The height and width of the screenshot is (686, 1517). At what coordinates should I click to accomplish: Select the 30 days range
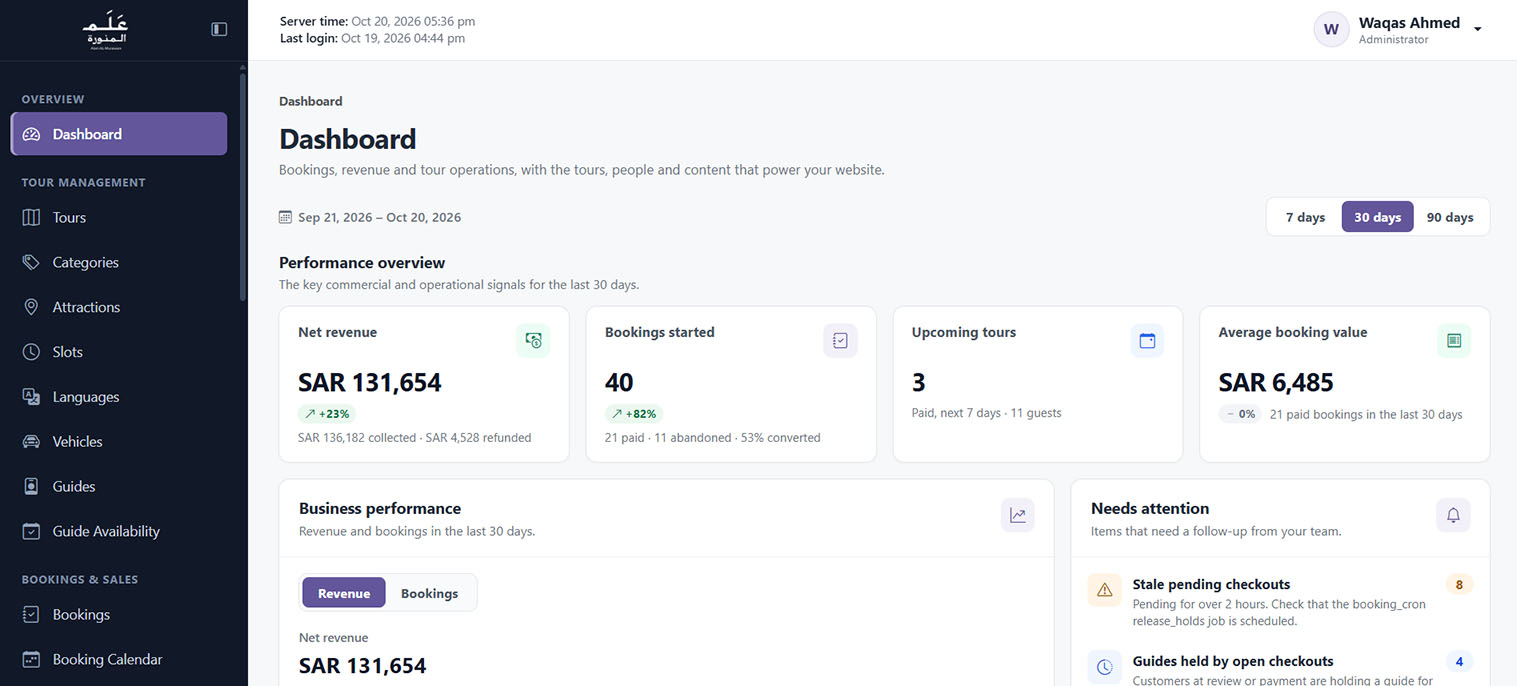tap(1378, 217)
